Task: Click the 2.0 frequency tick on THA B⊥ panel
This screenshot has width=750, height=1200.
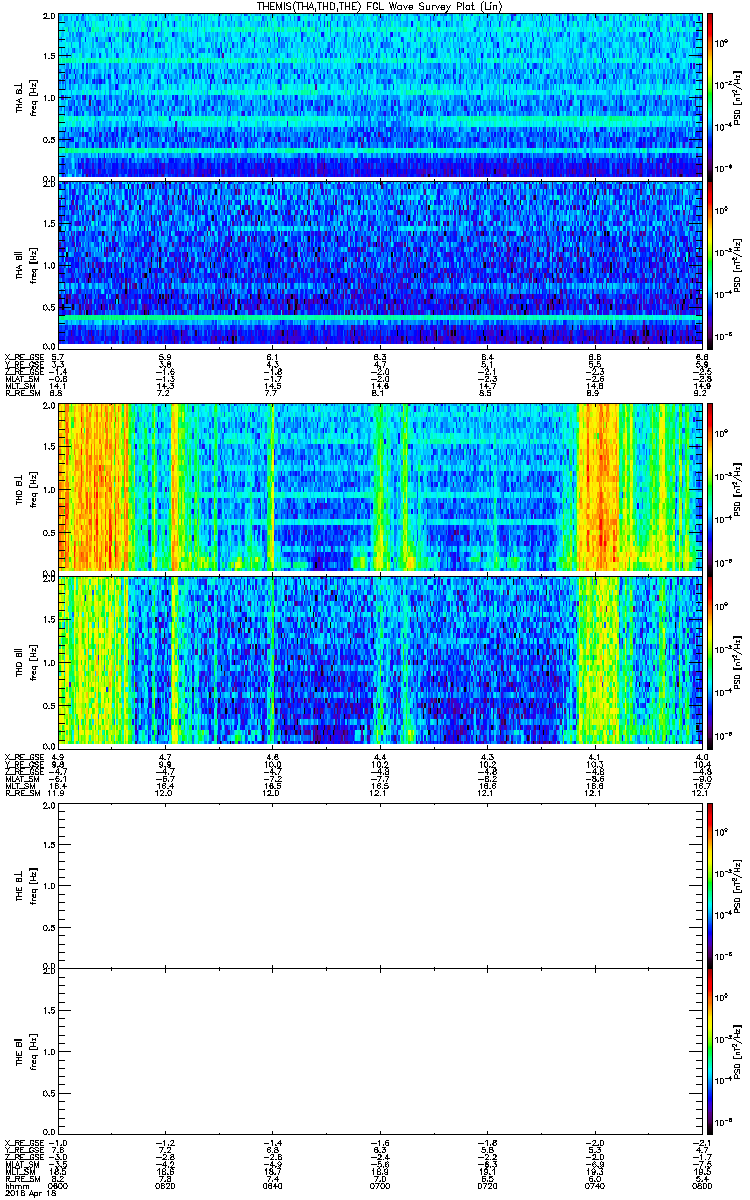Action: (x=50, y=16)
